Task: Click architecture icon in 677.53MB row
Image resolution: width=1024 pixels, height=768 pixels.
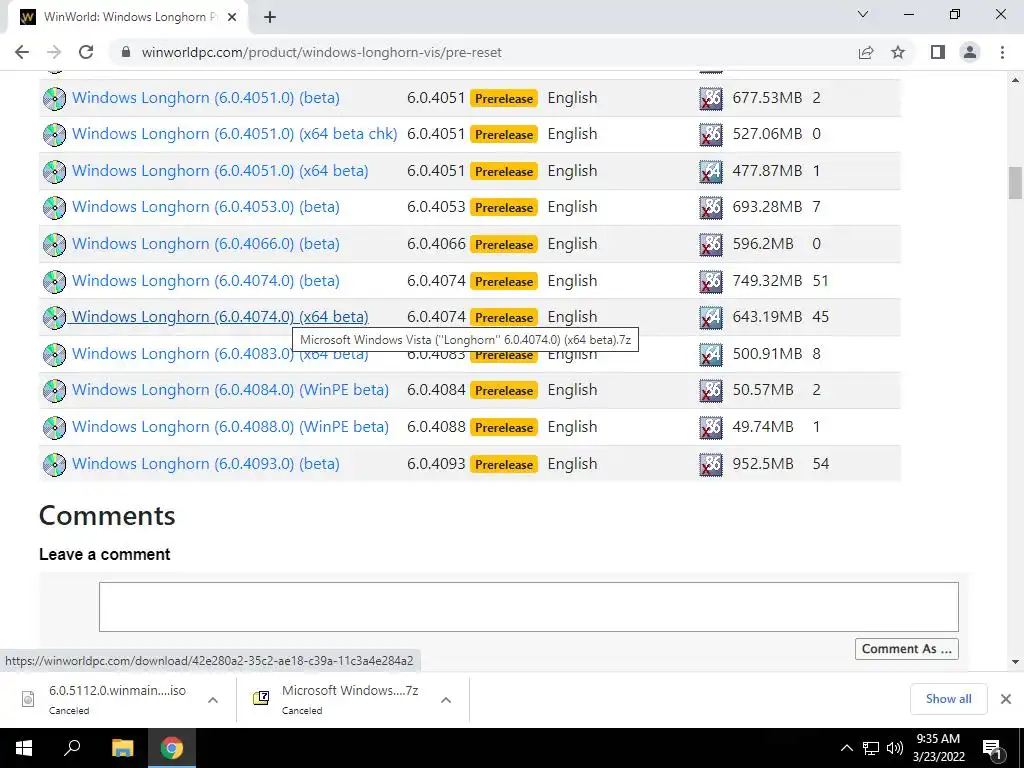Action: click(711, 98)
